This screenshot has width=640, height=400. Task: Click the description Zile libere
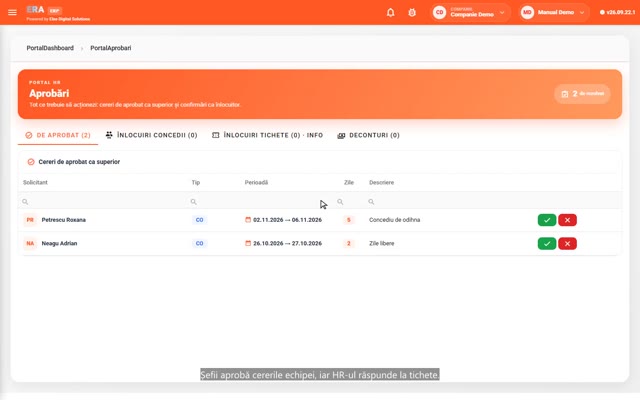click(382, 244)
